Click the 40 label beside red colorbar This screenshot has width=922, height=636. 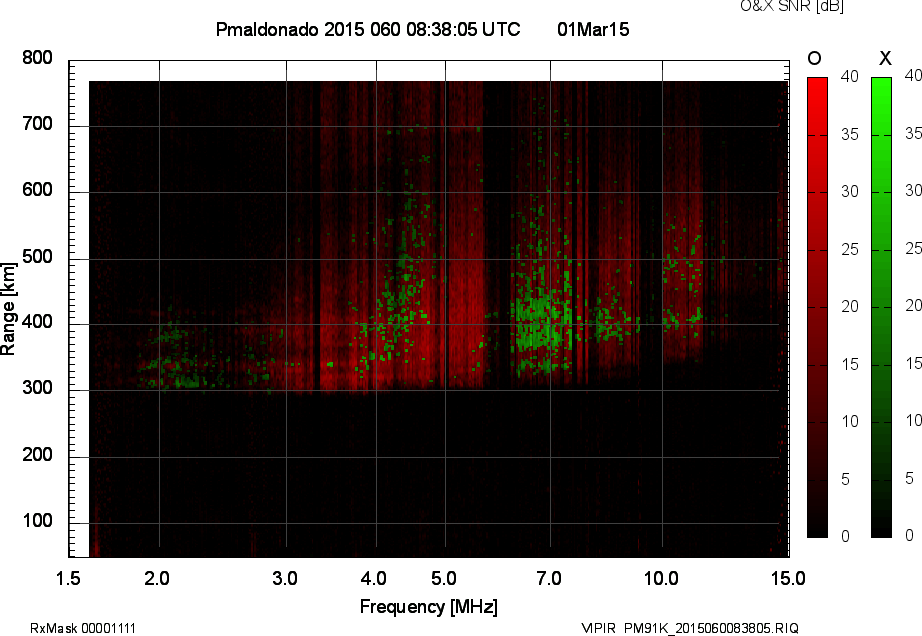pos(850,76)
